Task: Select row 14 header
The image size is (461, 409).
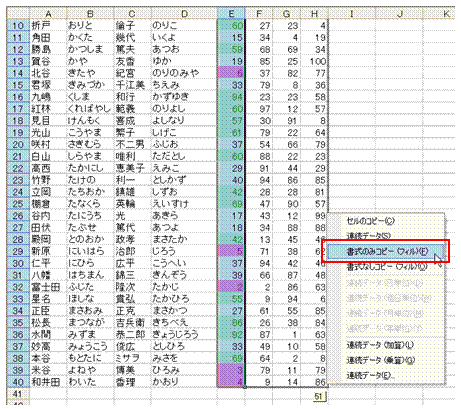Action: (x=18, y=73)
